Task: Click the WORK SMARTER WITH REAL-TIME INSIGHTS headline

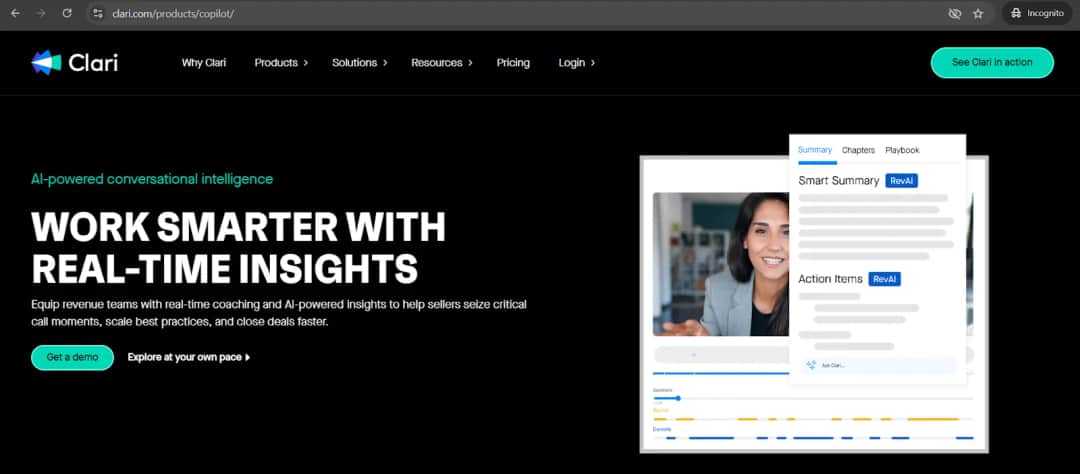Action: click(x=238, y=247)
